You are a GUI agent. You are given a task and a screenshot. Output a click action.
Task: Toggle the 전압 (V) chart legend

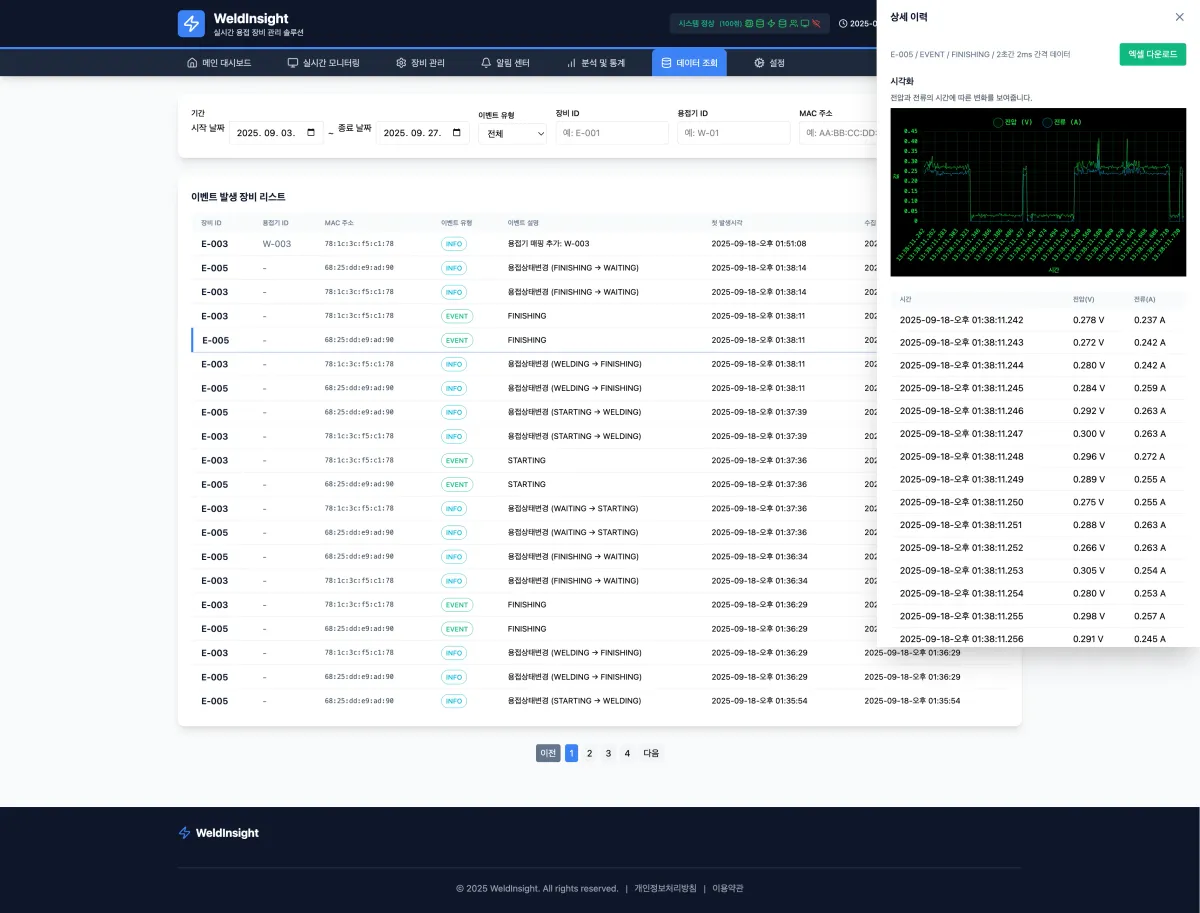[1012, 122]
